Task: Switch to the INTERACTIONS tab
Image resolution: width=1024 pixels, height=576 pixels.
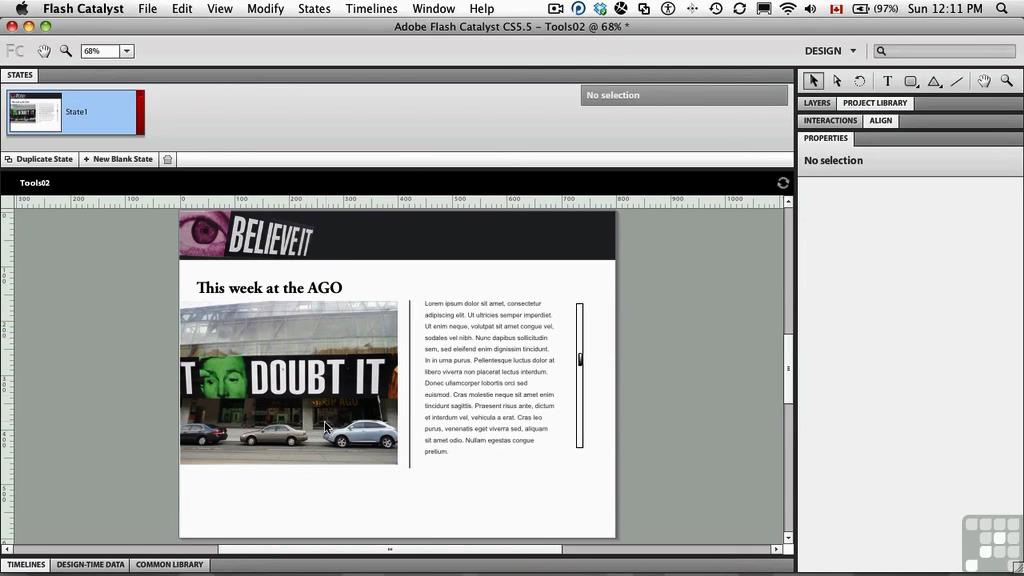Action: [830, 121]
